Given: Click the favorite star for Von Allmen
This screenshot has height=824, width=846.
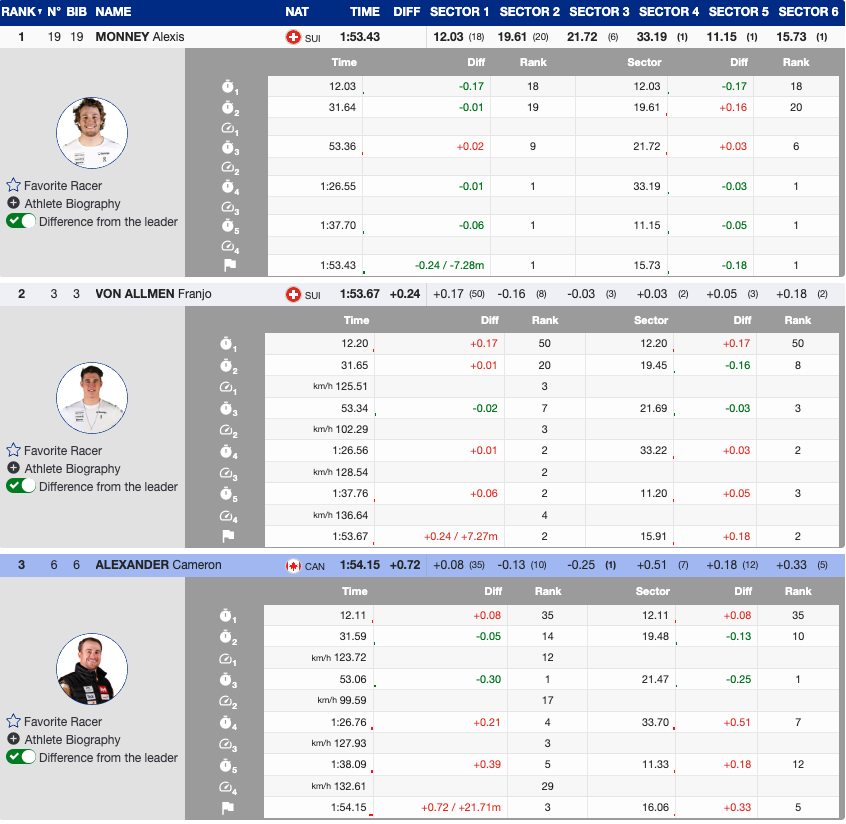Looking at the screenshot, I should point(14,450).
